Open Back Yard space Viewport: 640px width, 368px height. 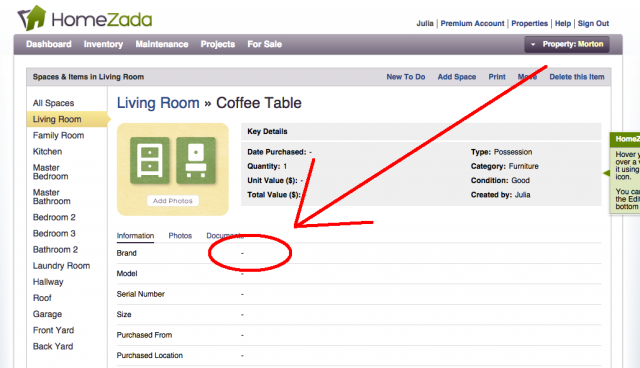[x=53, y=346]
